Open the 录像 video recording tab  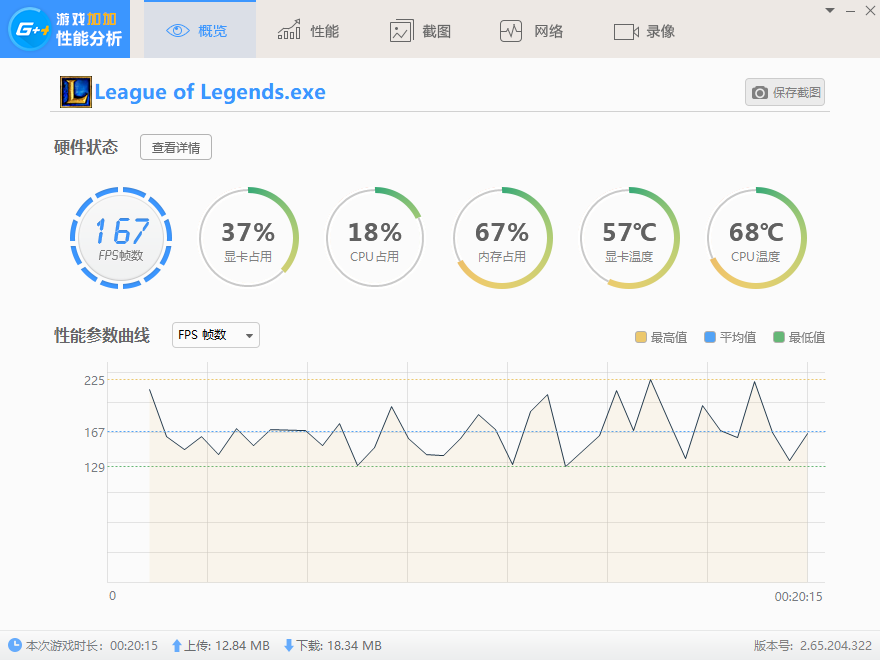644,31
